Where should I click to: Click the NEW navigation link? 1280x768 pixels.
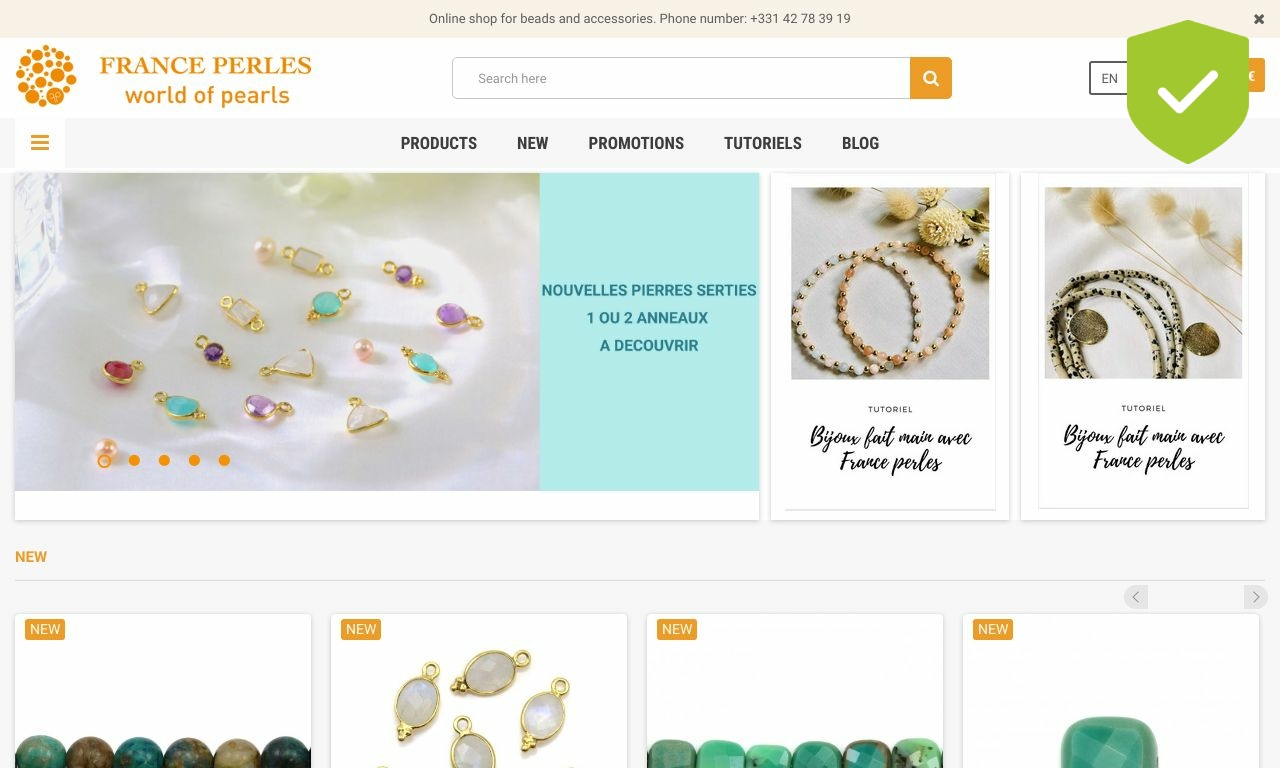(x=532, y=143)
